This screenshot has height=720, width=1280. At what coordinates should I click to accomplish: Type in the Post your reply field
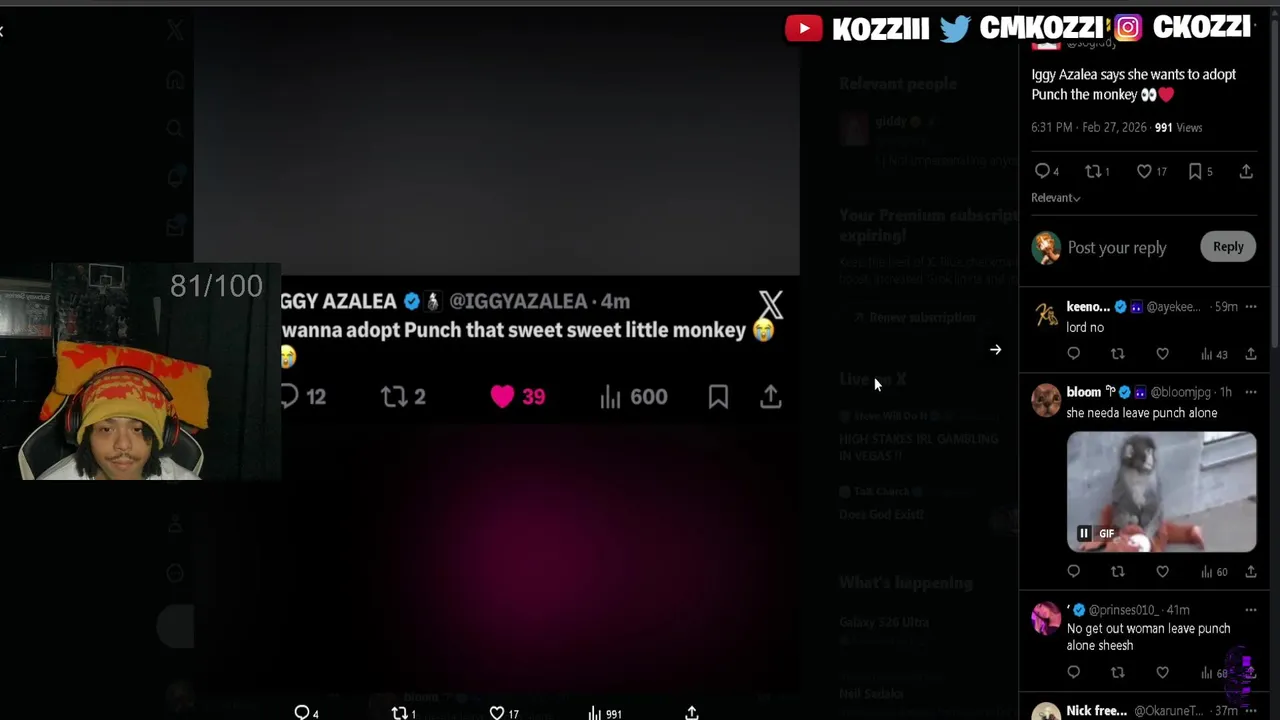tap(1117, 248)
